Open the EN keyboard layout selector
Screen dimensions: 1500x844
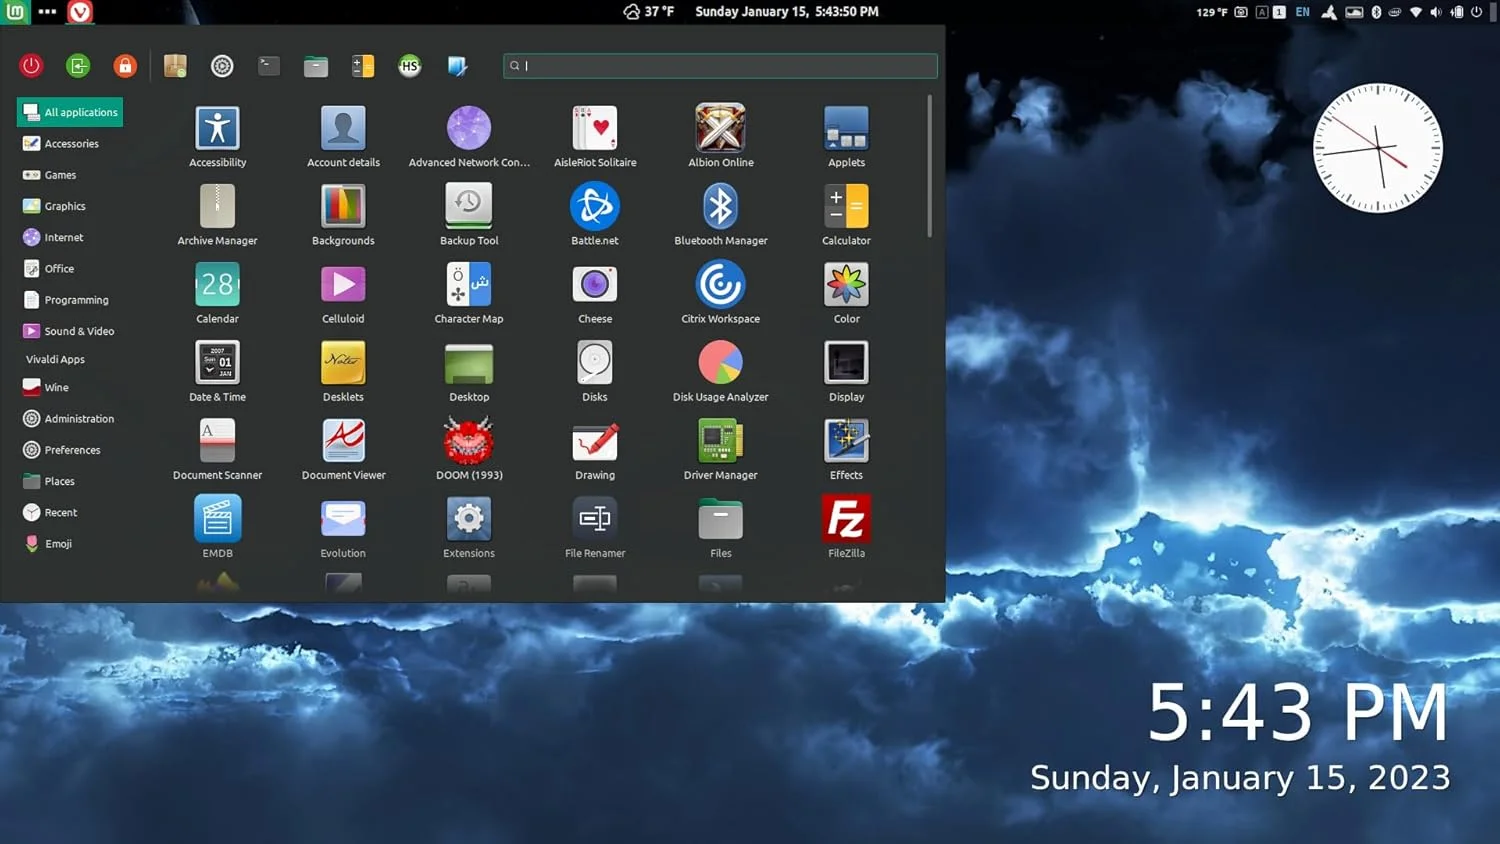coord(1302,12)
